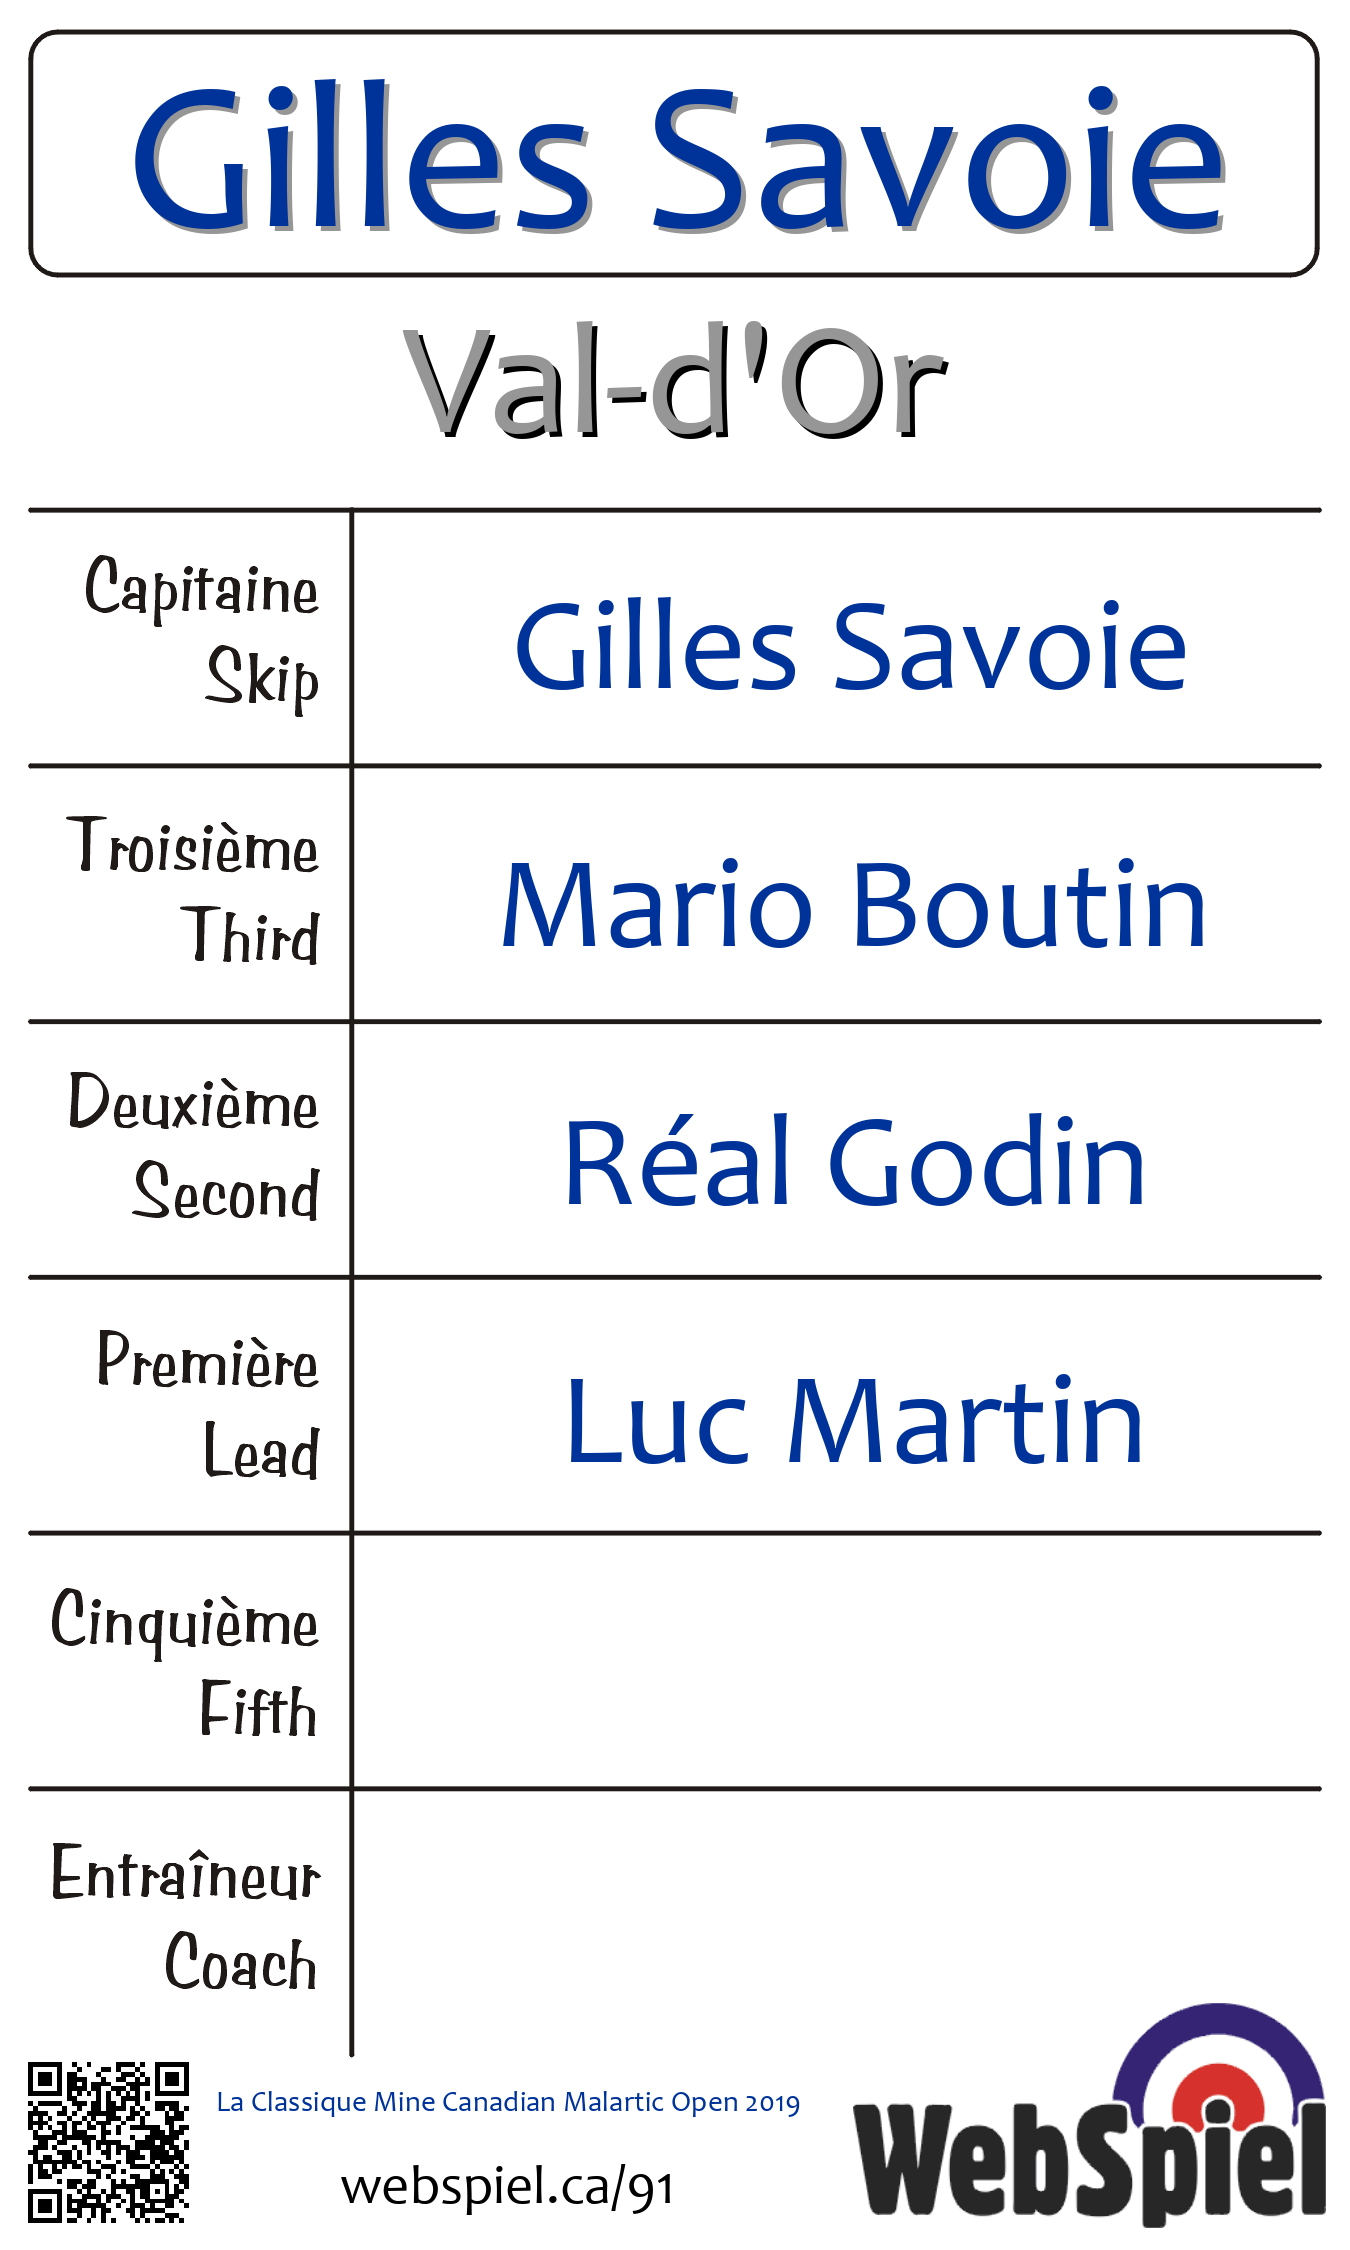1350x2250 pixels.
Task: Click the red center of the curling rings logo
Action: pyautogui.click(x=1218, y=2095)
